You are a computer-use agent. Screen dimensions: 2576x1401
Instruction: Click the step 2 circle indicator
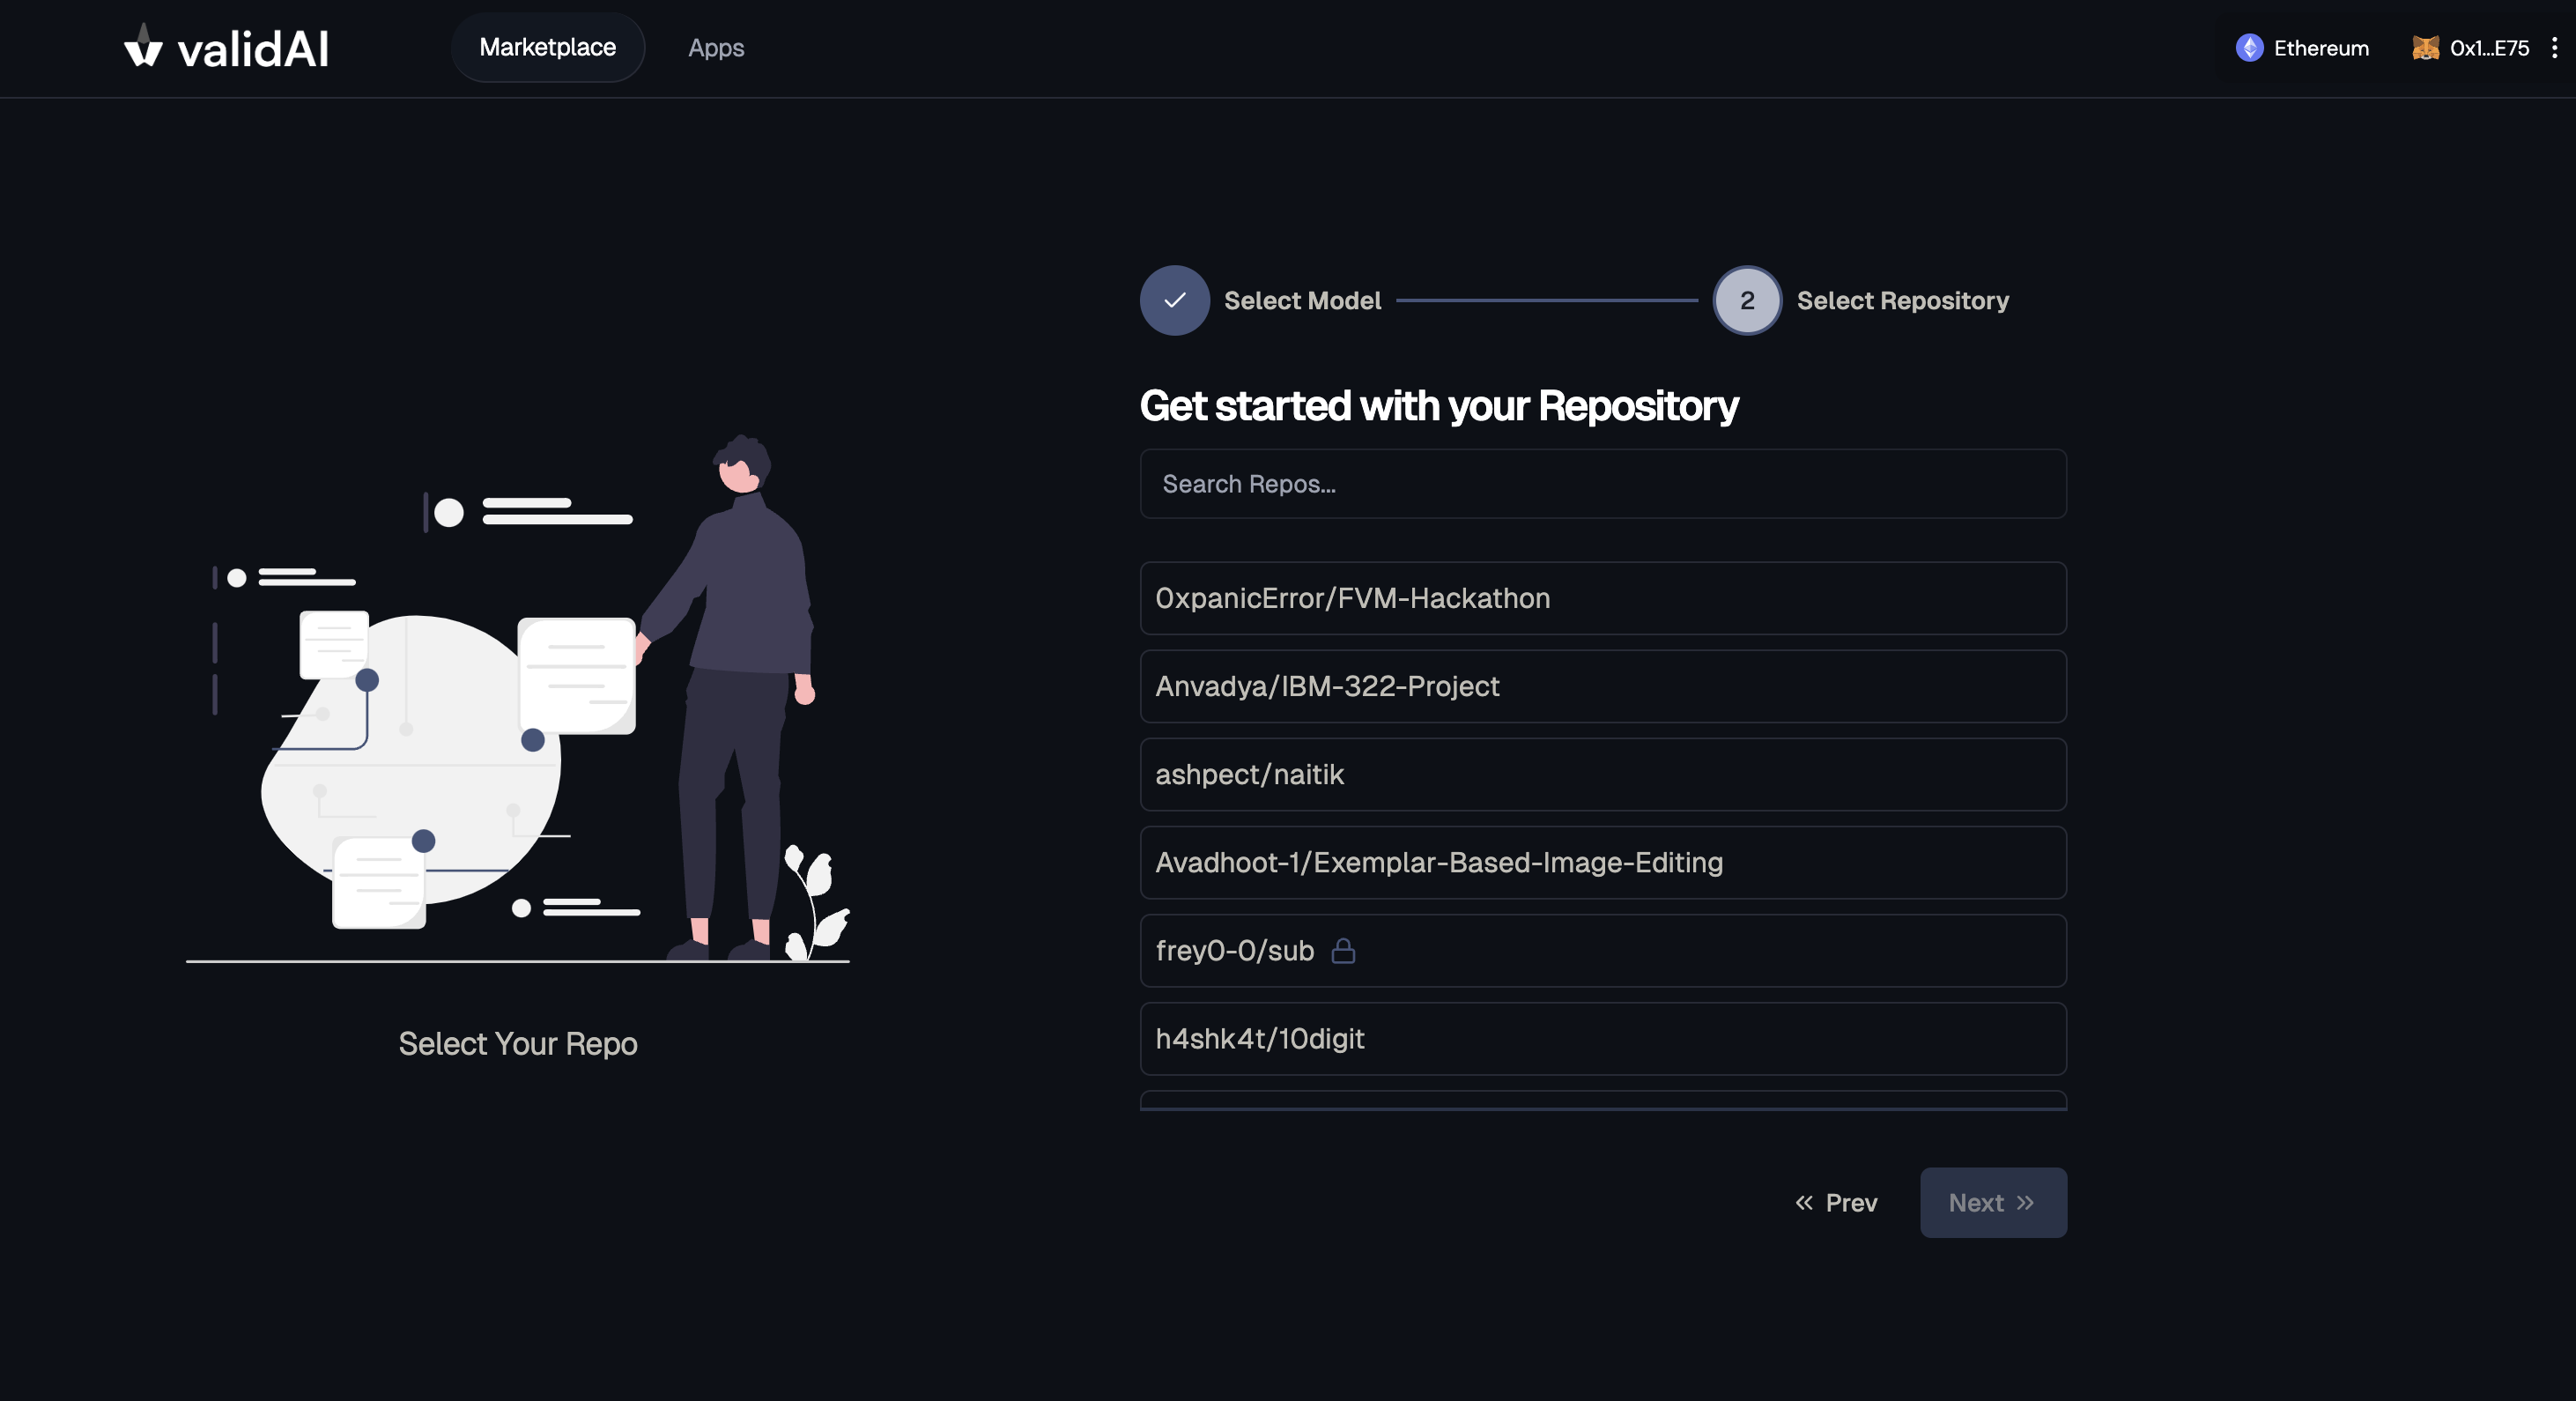1746,300
